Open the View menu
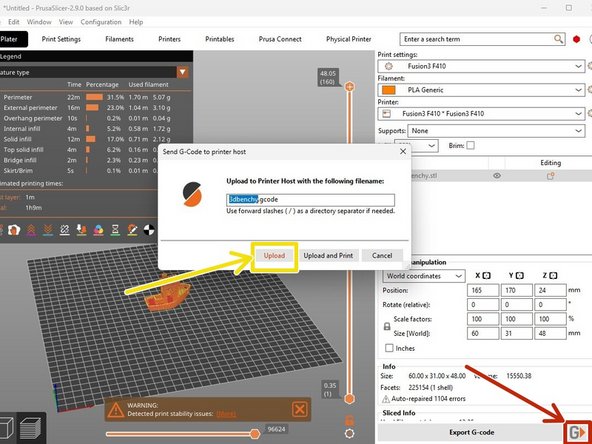592x444 pixels. pyautogui.click(x=66, y=22)
